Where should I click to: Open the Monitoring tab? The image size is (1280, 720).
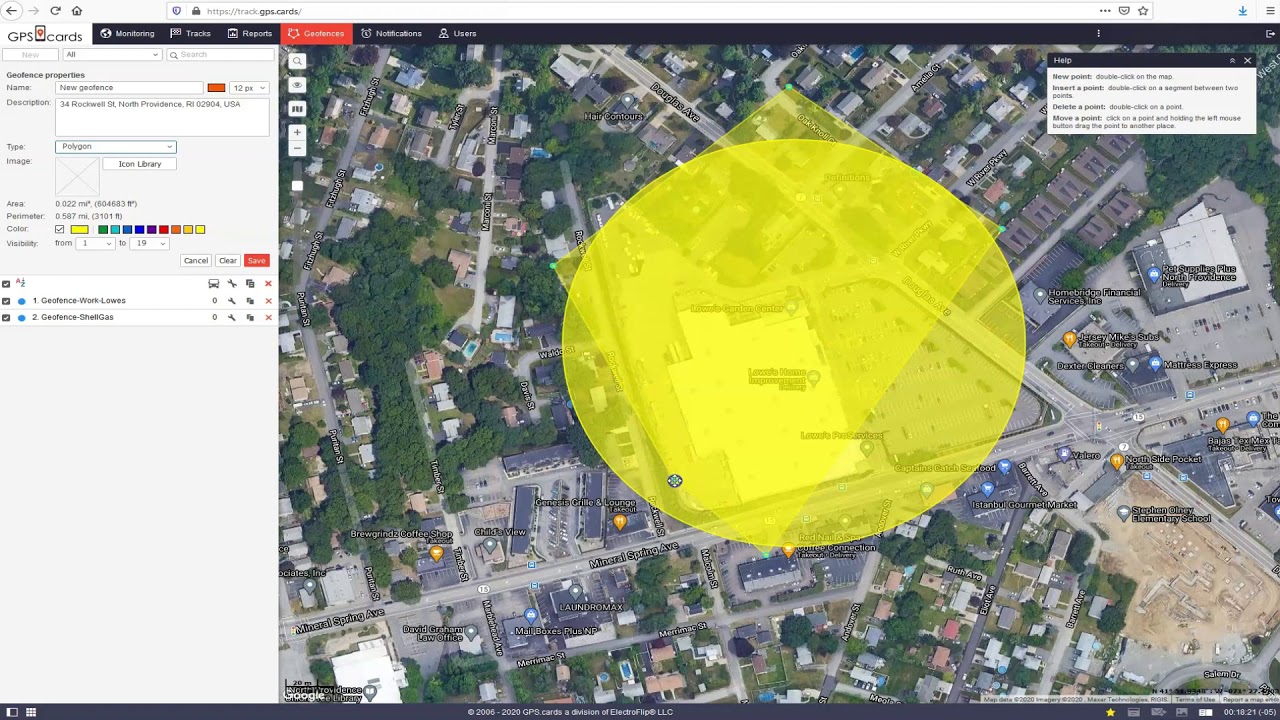127,33
